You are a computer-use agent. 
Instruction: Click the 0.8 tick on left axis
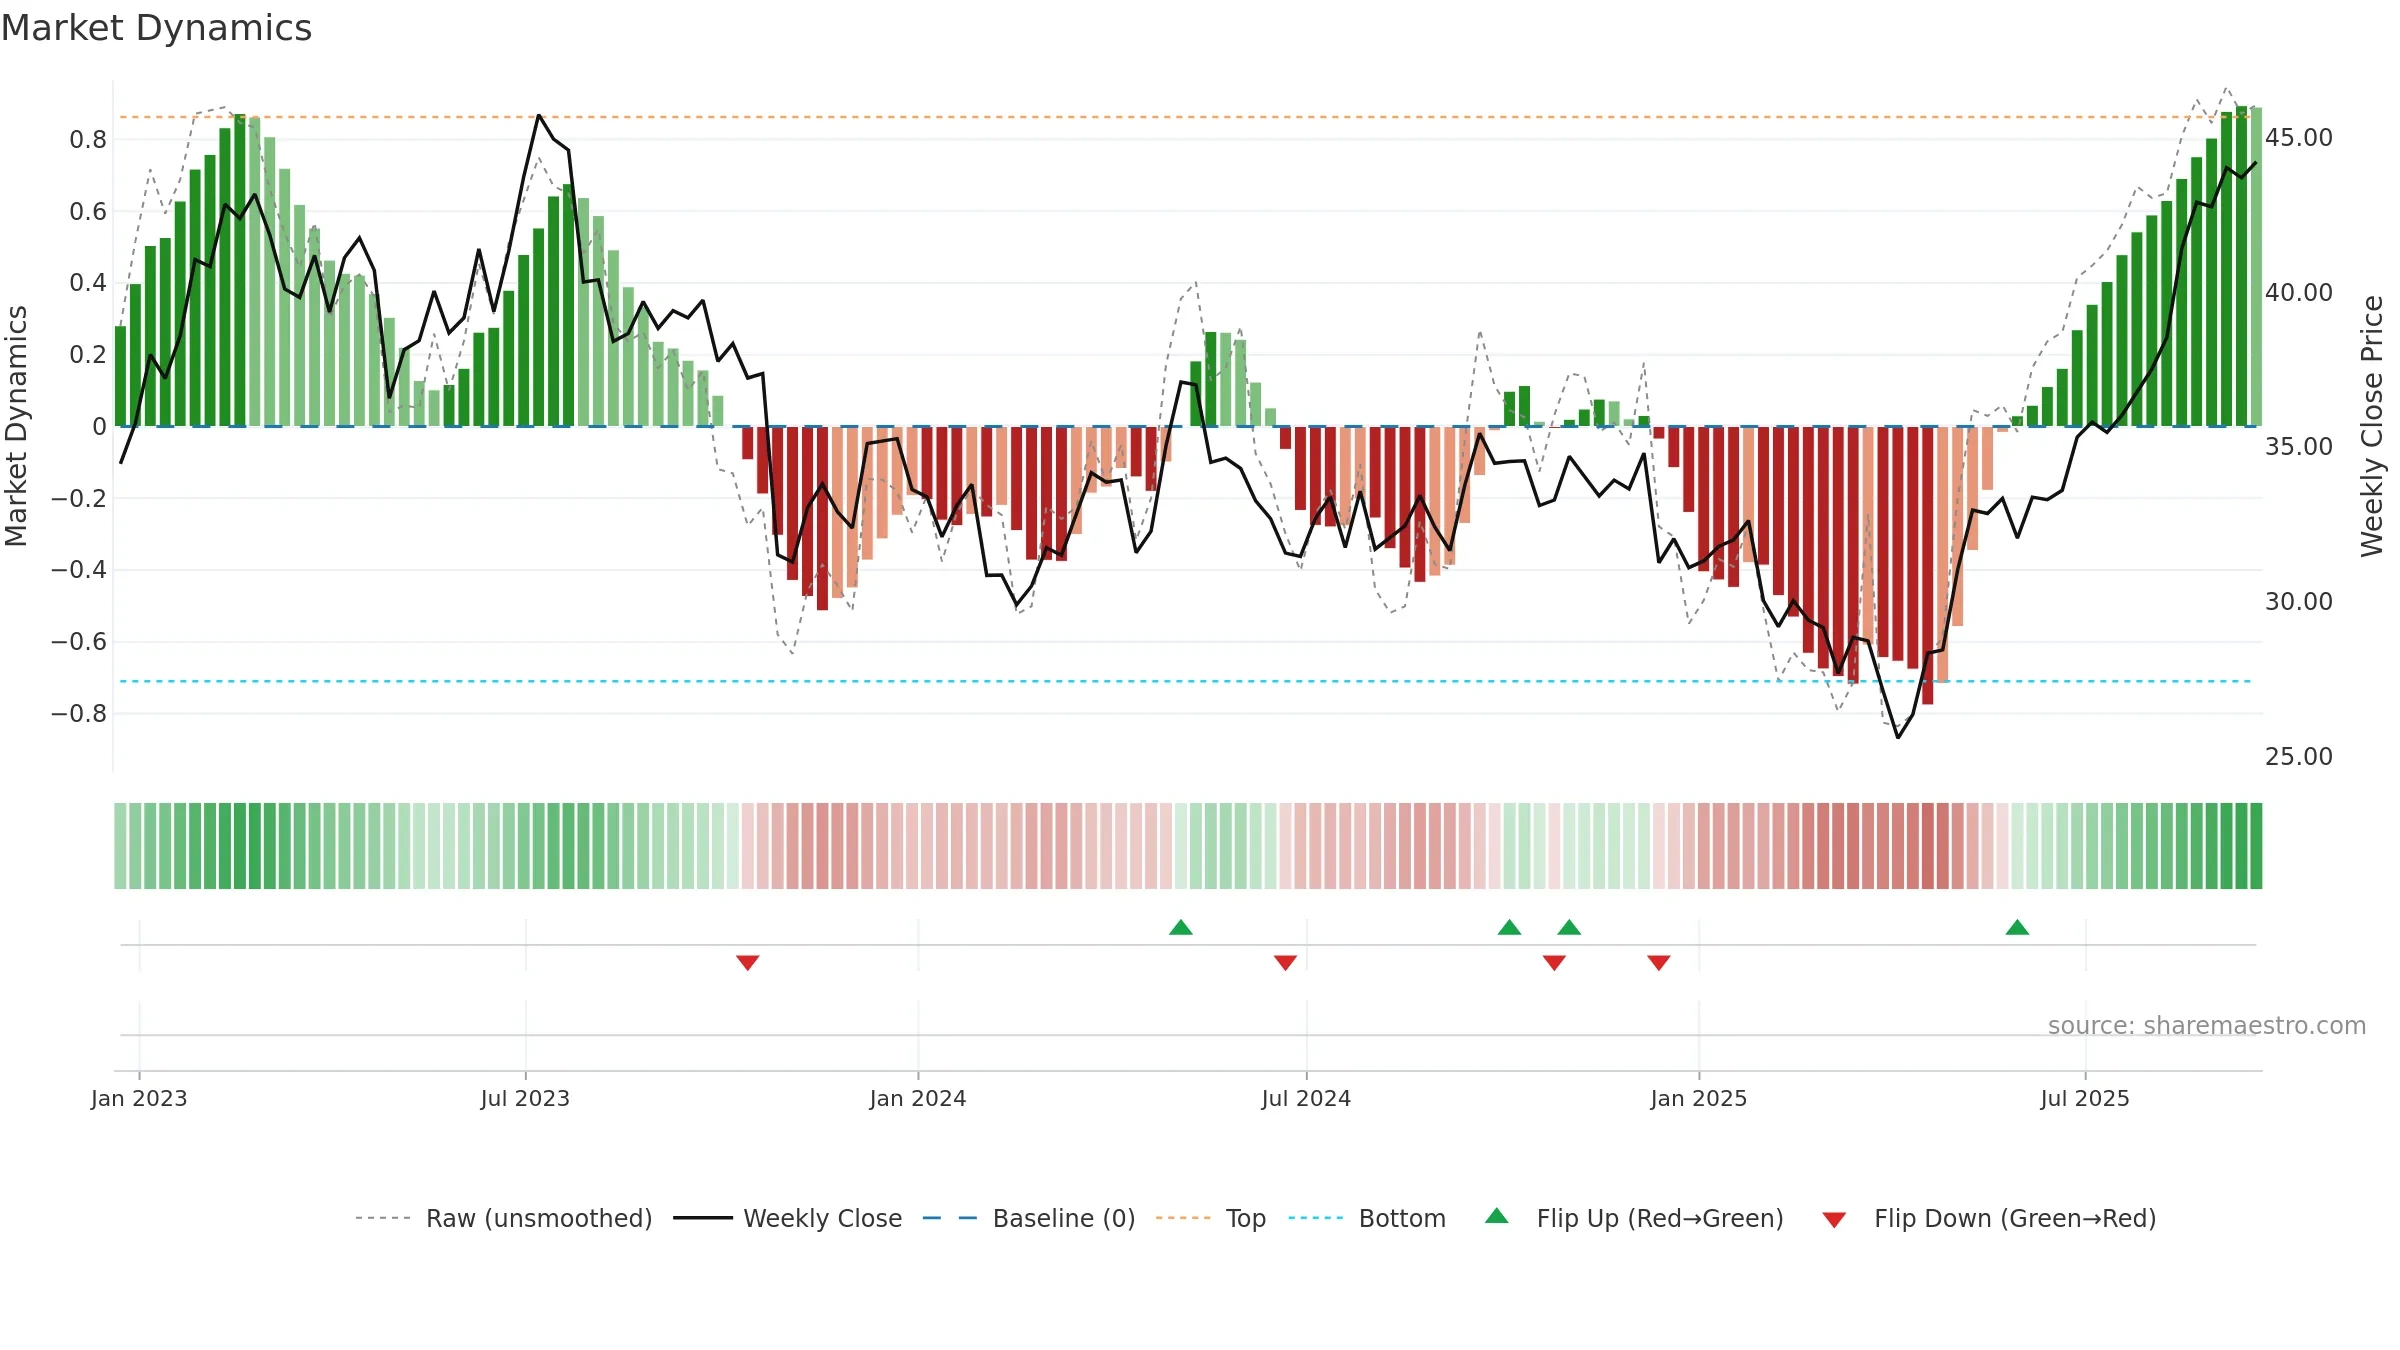(88, 139)
